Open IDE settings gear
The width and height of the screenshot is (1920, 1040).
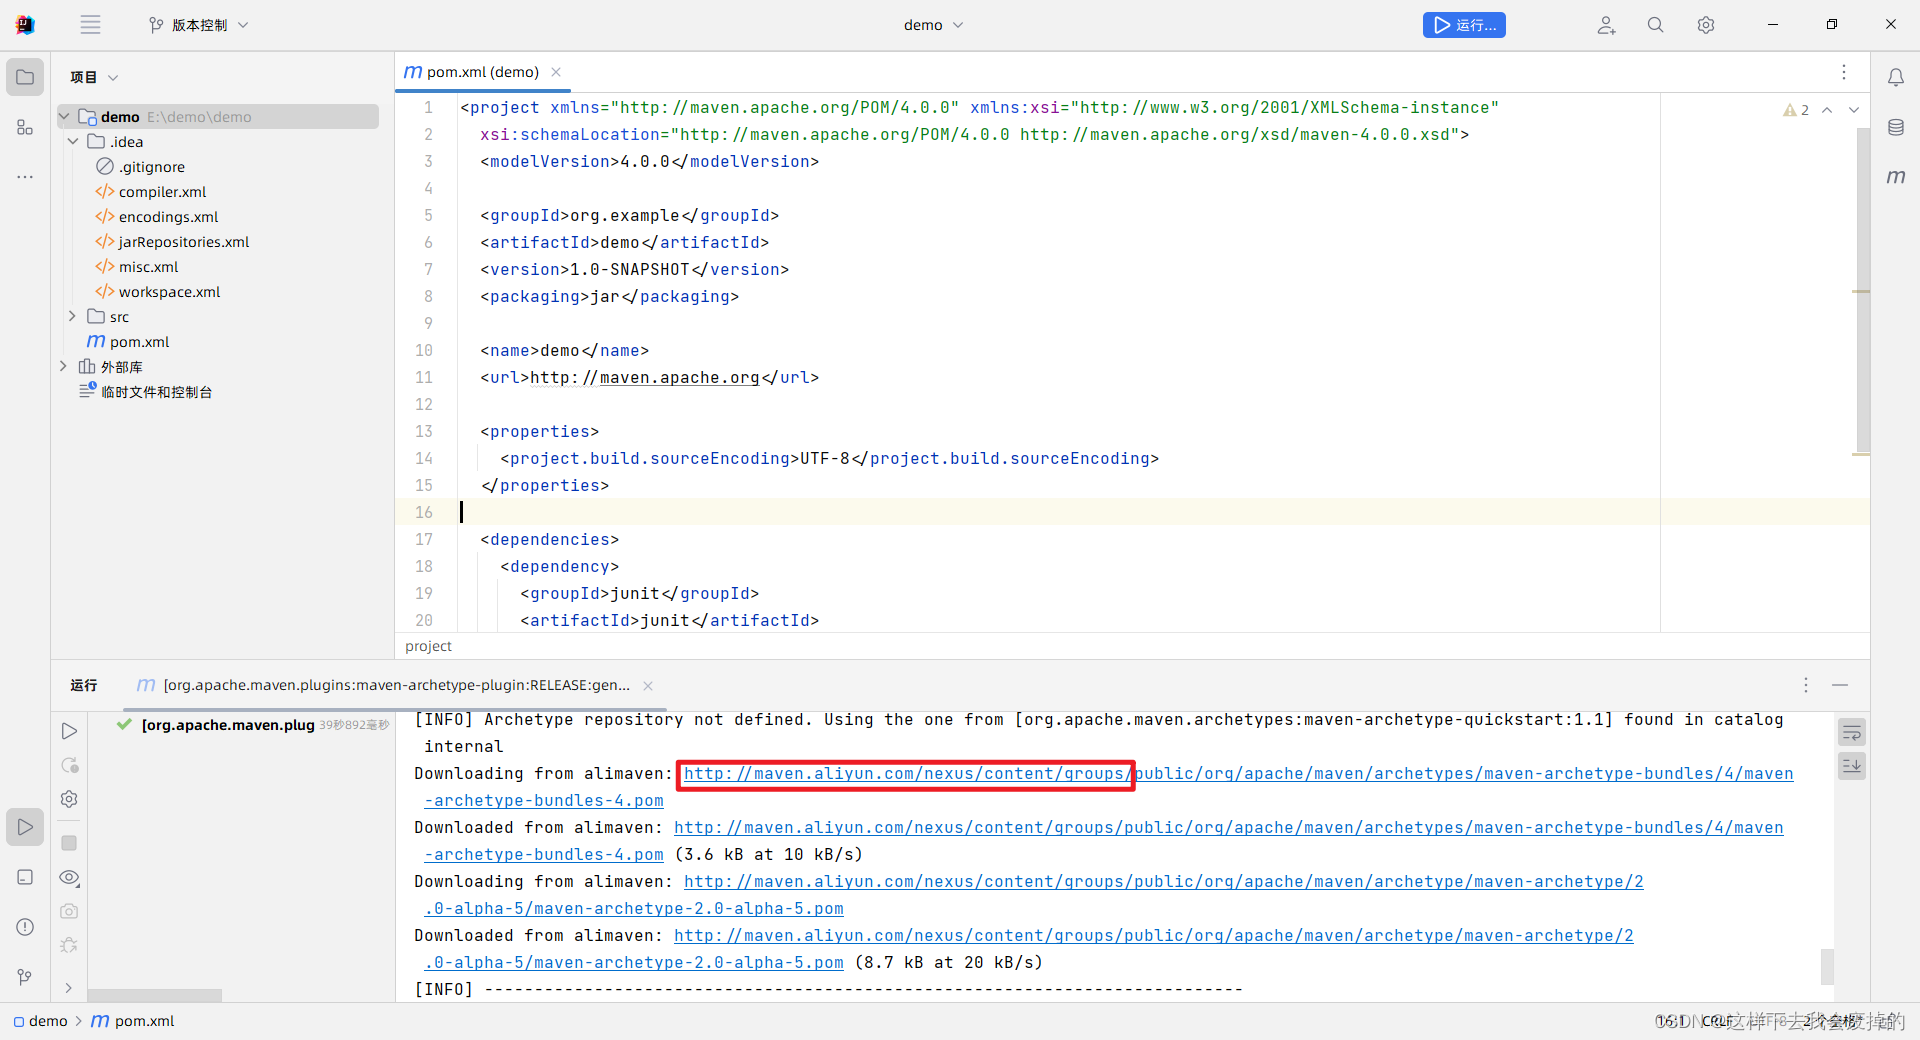1706,25
